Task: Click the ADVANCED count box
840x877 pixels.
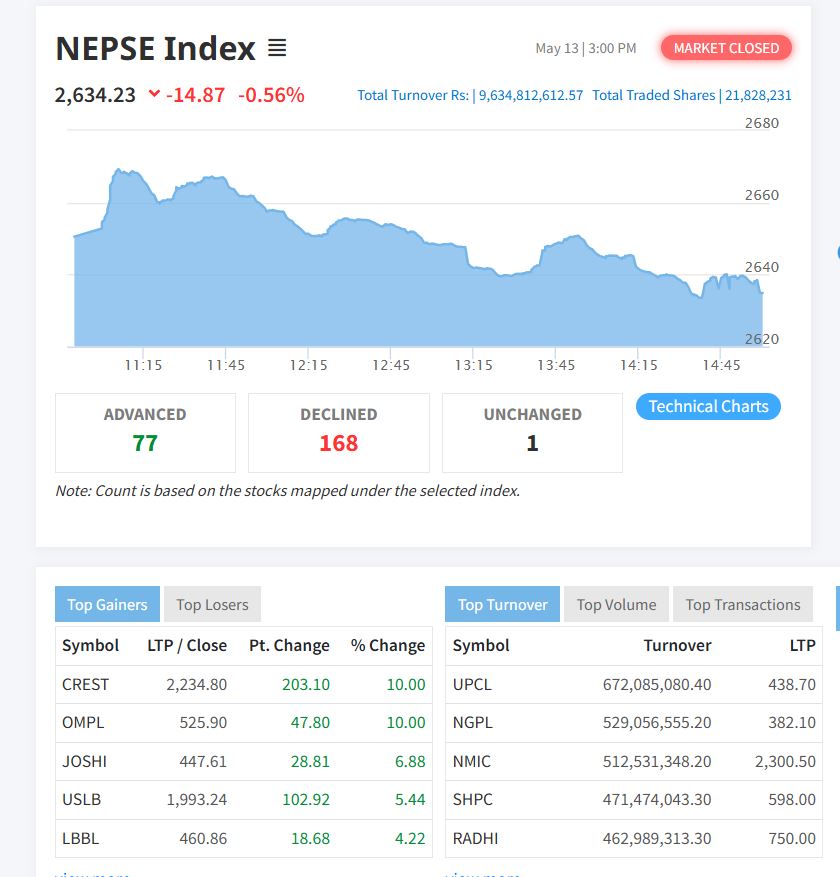Action: [145, 432]
